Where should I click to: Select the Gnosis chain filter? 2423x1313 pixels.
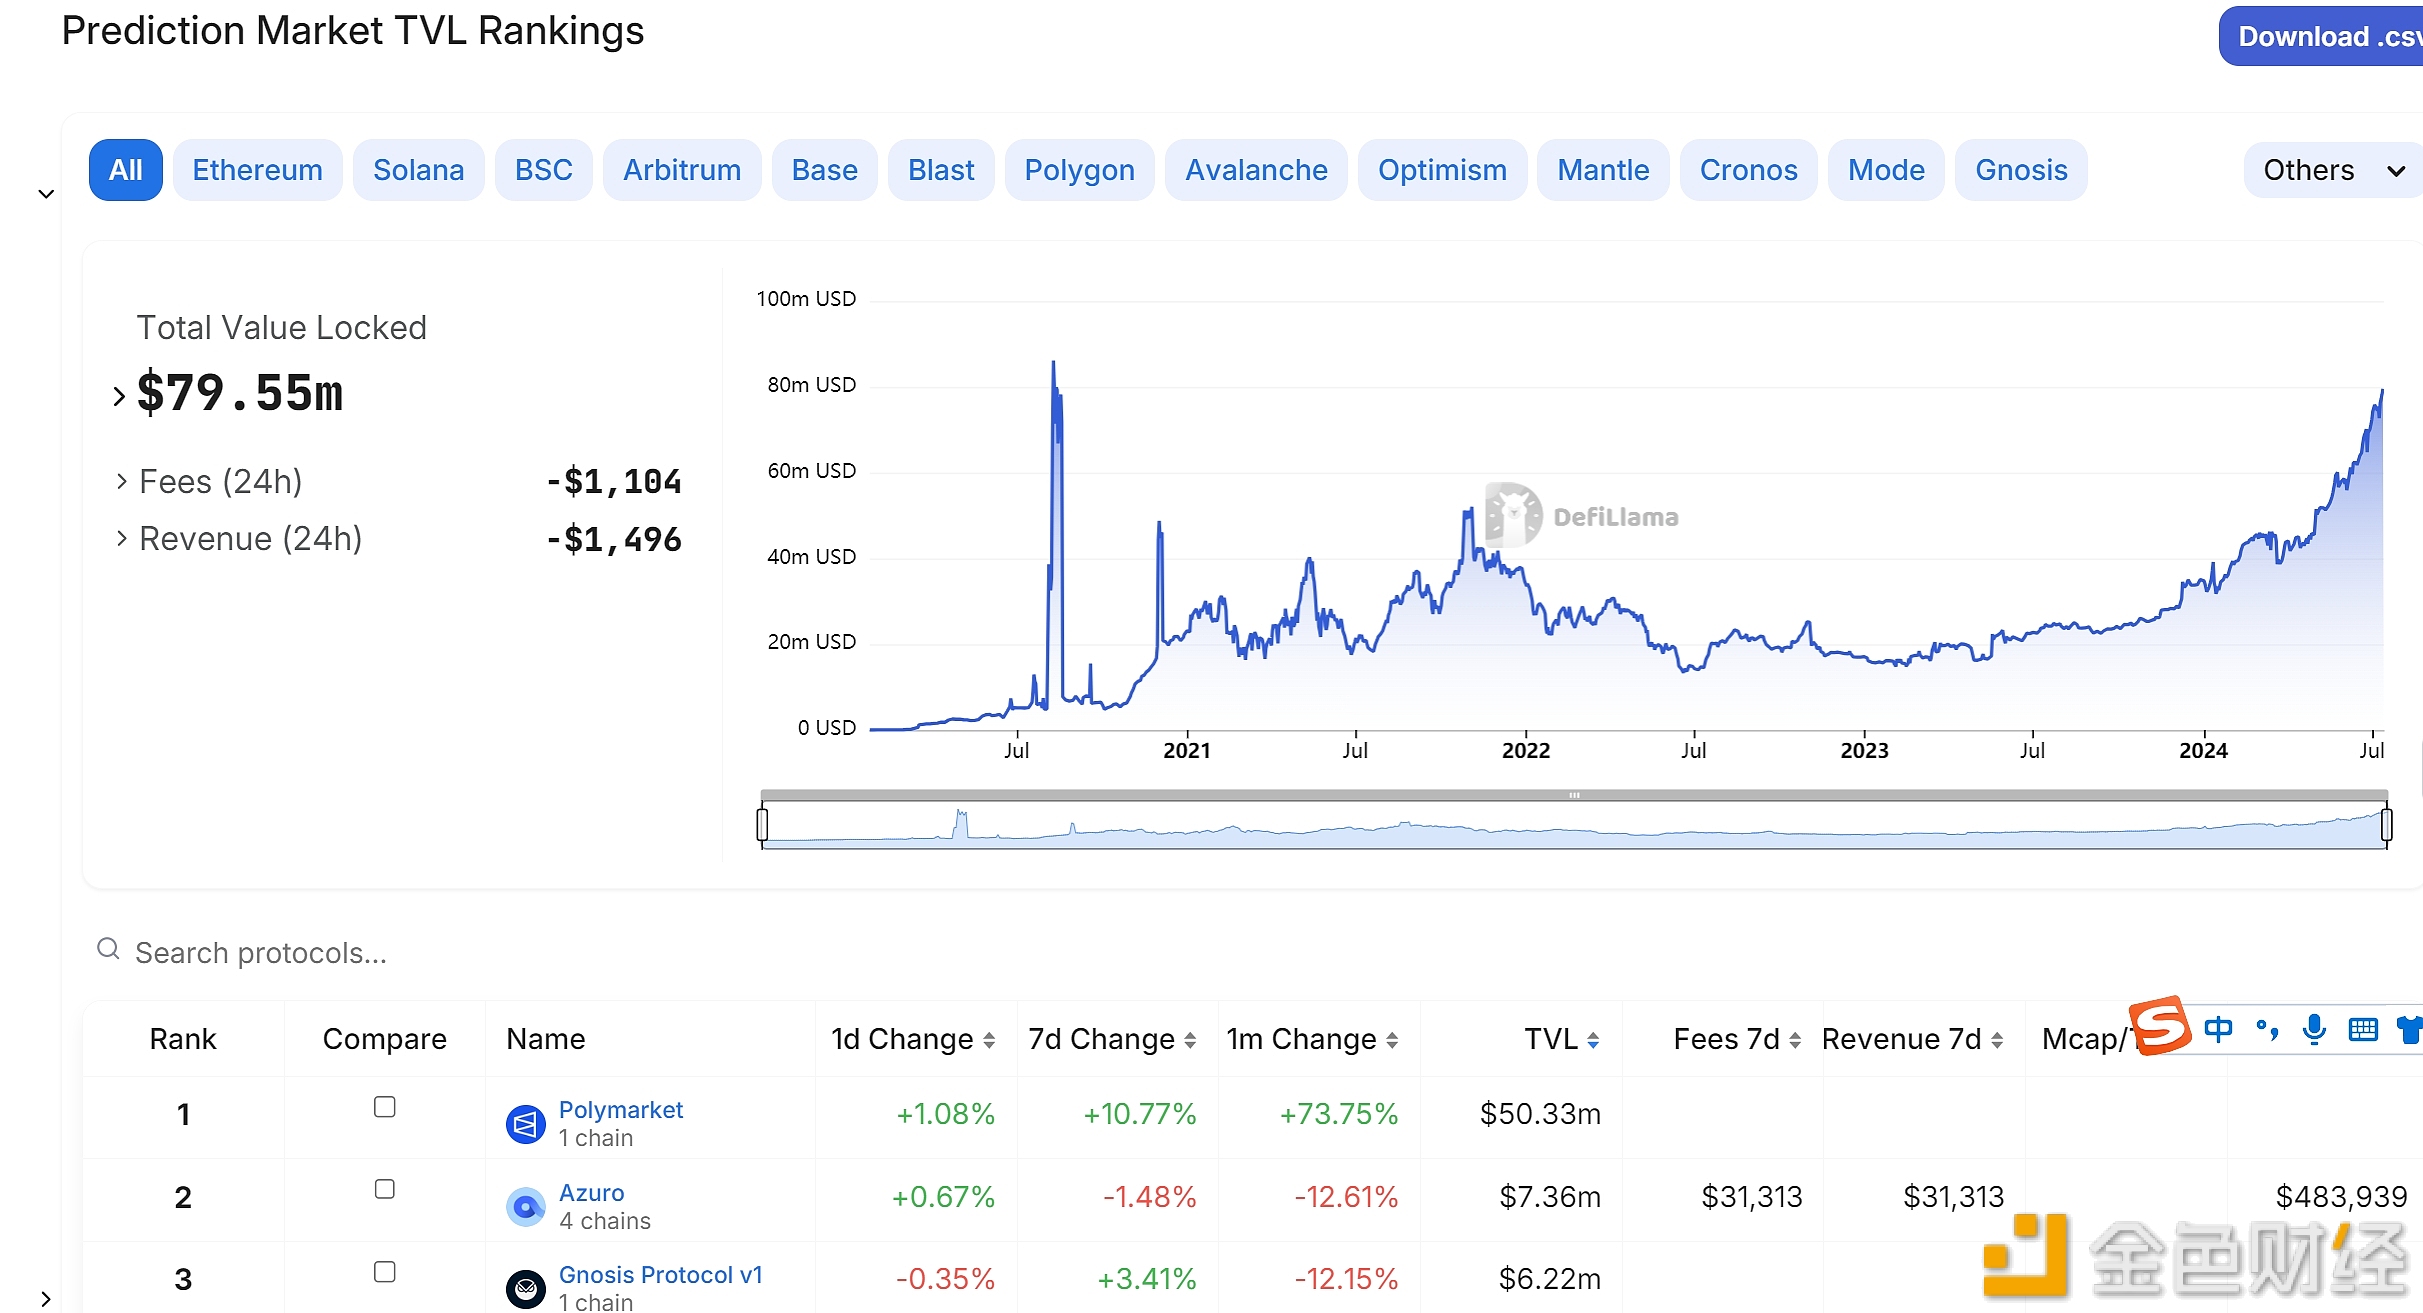coord(2022,170)
